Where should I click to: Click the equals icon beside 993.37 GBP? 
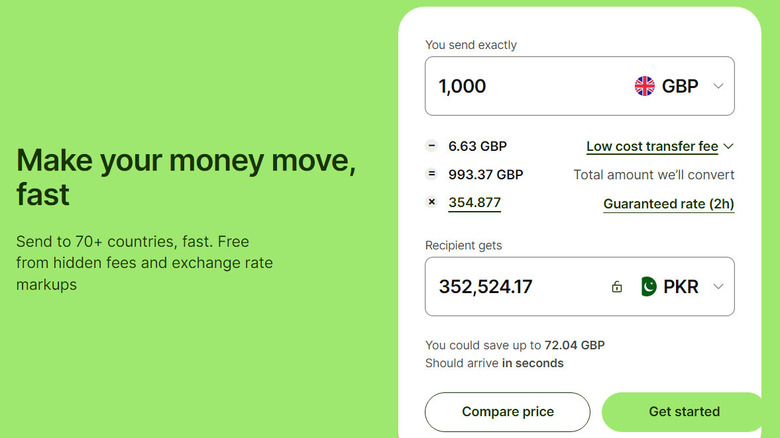(432, 174)
